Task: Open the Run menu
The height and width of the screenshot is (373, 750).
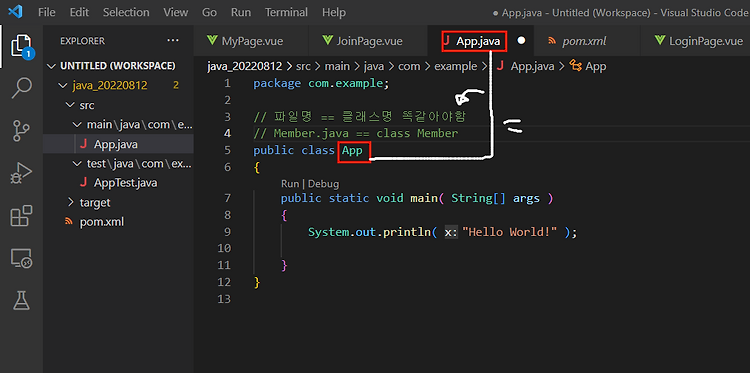Action: 241,12
